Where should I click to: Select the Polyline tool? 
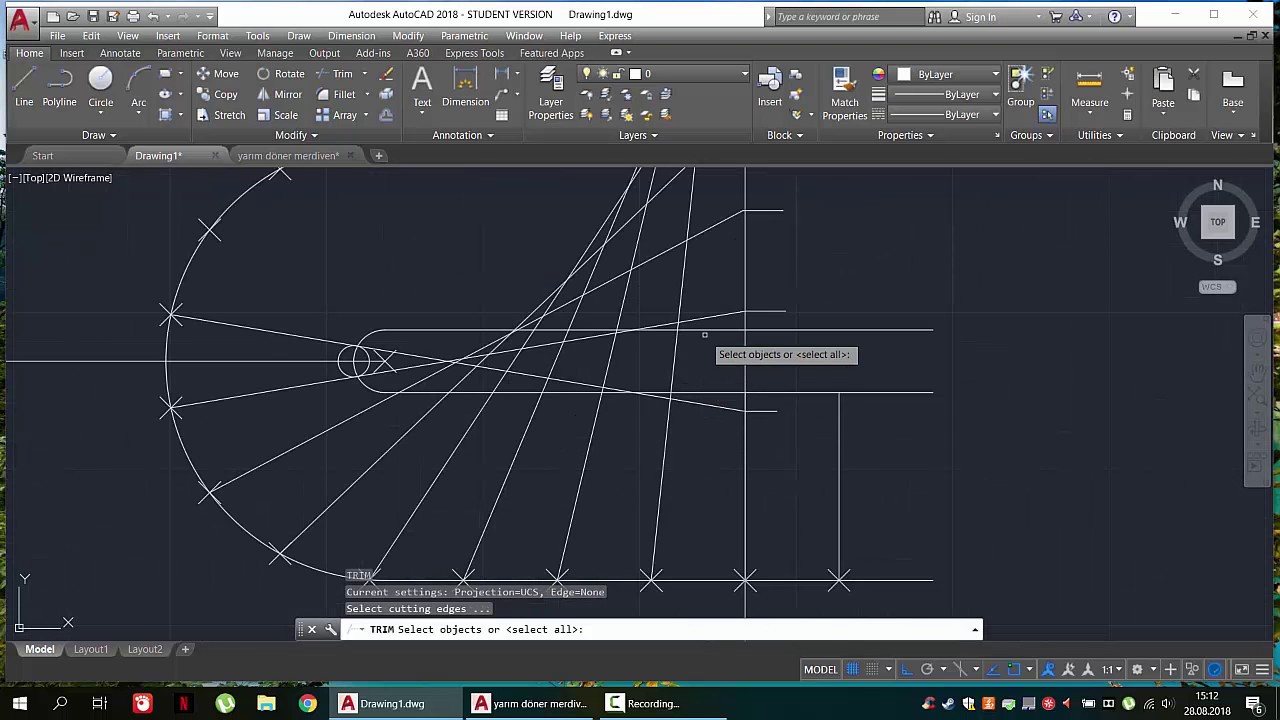pyautogui.click(x=59, y=87)
